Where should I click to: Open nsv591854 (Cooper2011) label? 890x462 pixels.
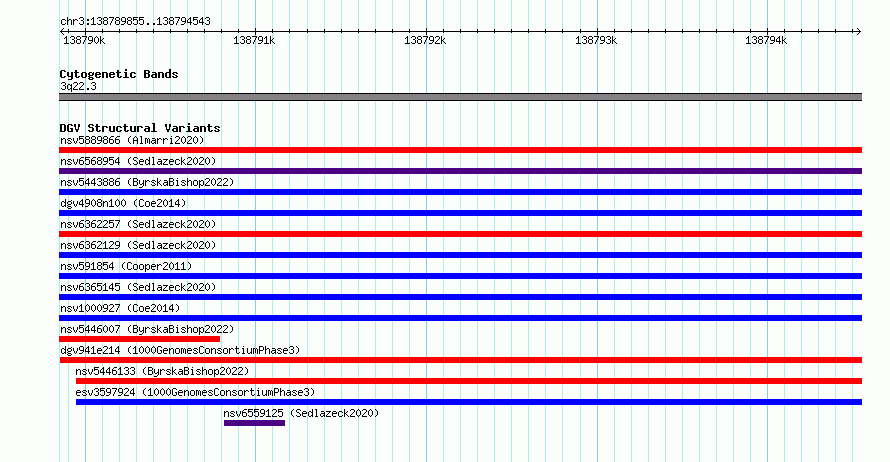point(126,266)
